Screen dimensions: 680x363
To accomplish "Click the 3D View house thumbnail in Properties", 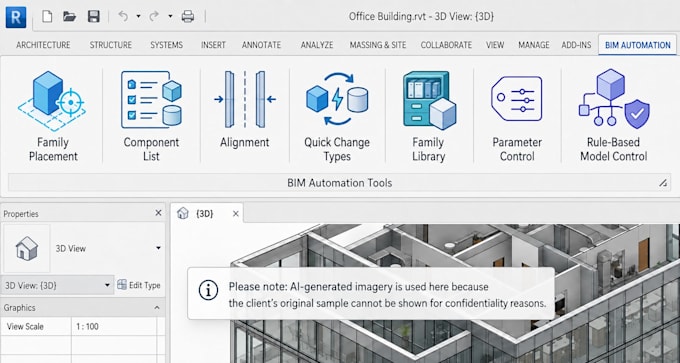I will click(26, 249).
